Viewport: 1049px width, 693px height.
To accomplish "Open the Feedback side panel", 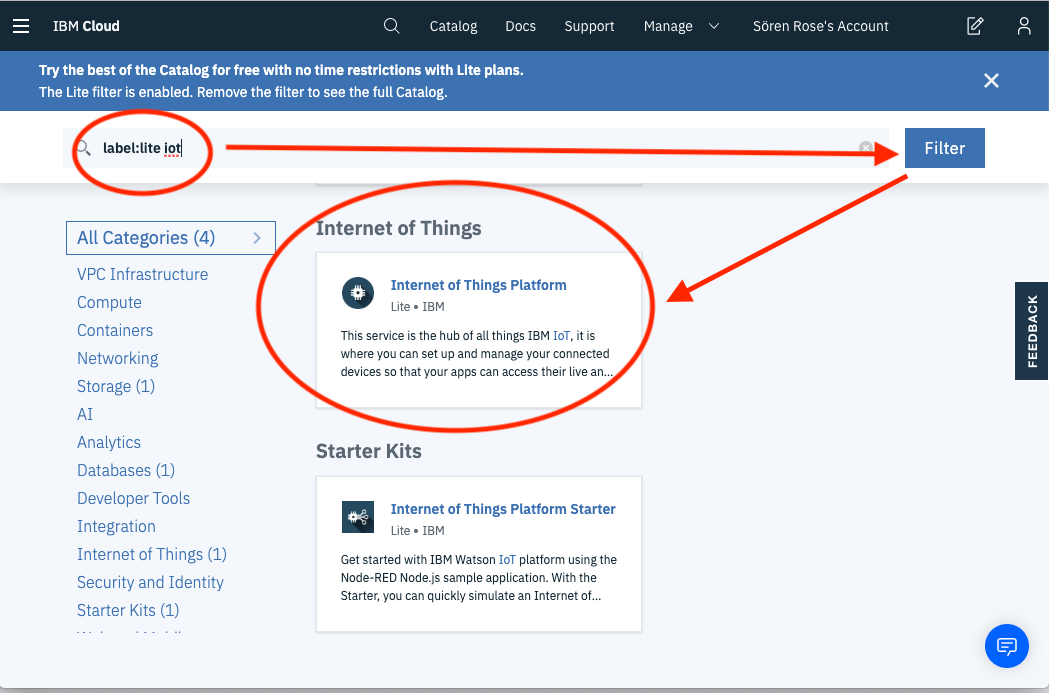I will pyautogui.click(x=1031, y=330).
